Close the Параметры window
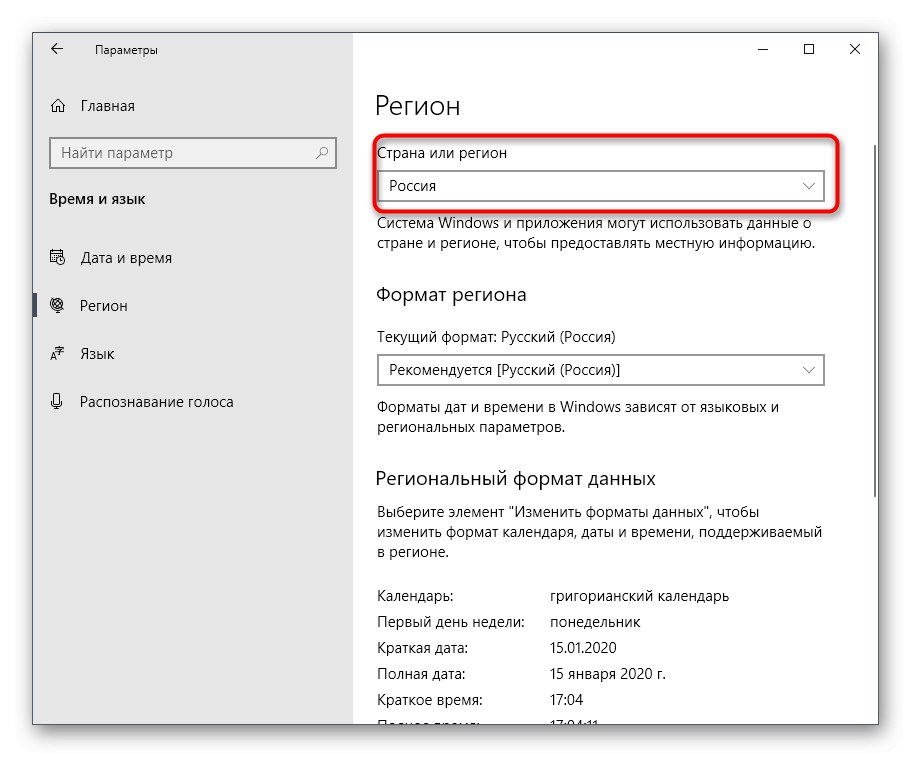911x757 pixels. [x=855, y=49]
